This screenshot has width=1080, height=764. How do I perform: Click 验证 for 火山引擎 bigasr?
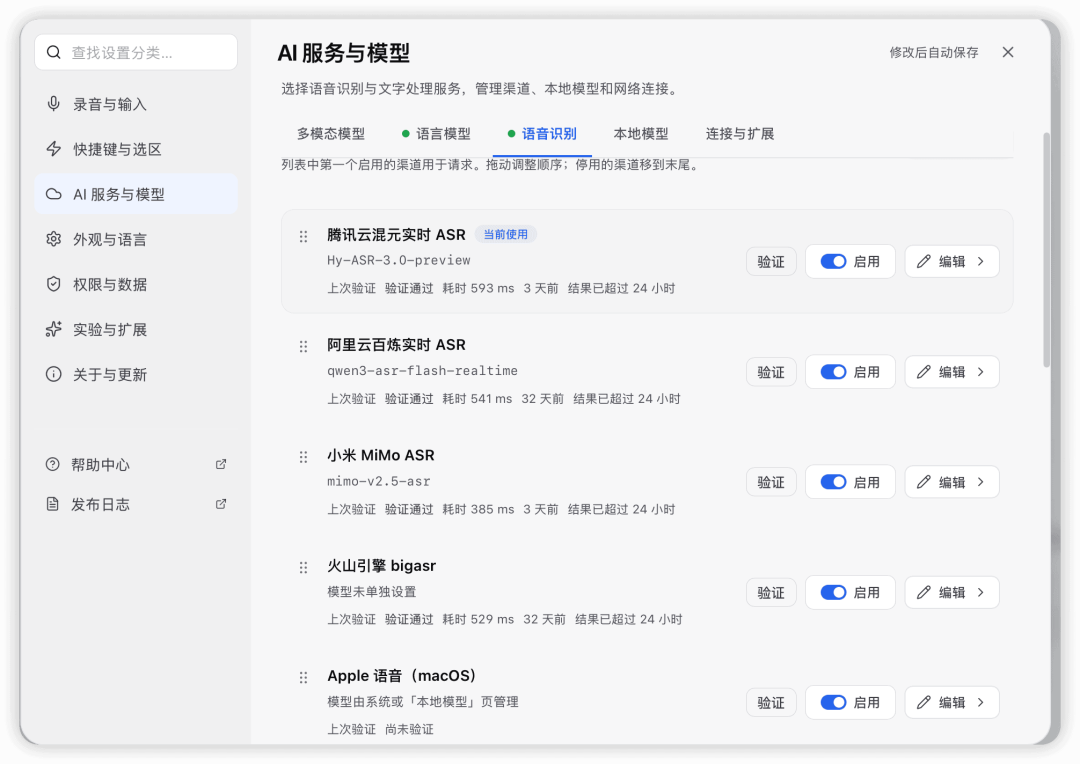coord(771,592)
